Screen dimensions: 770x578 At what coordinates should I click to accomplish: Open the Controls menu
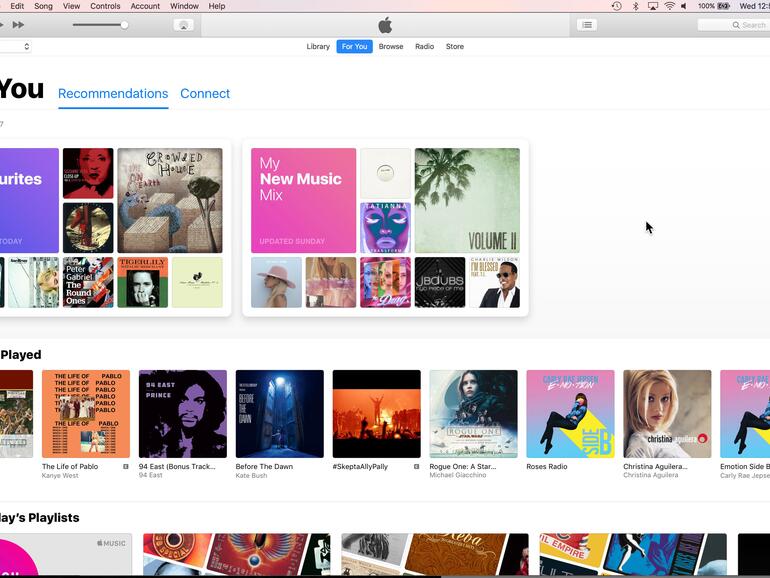[105, 6]
